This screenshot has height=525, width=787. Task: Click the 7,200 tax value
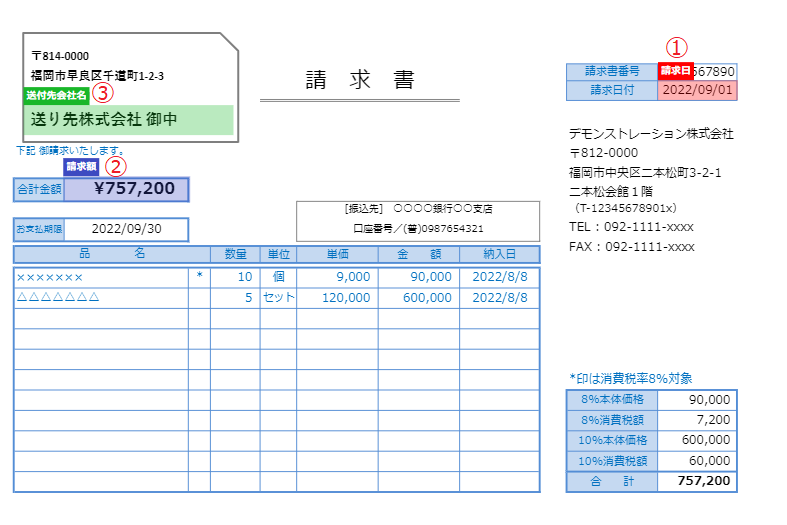click(697, 420)
